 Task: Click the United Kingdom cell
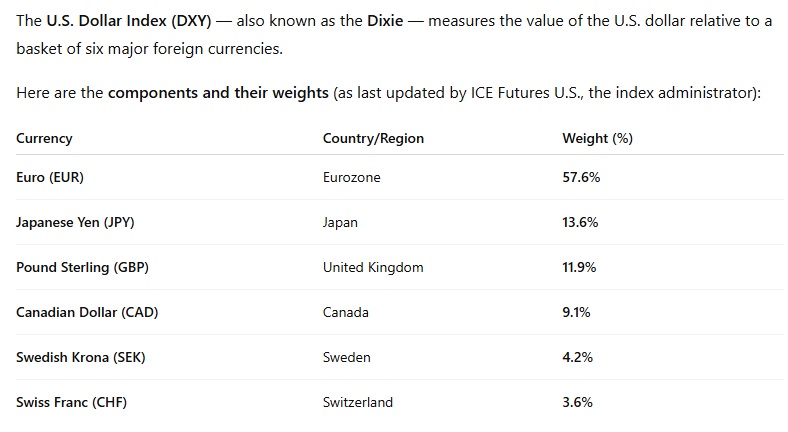373,267
